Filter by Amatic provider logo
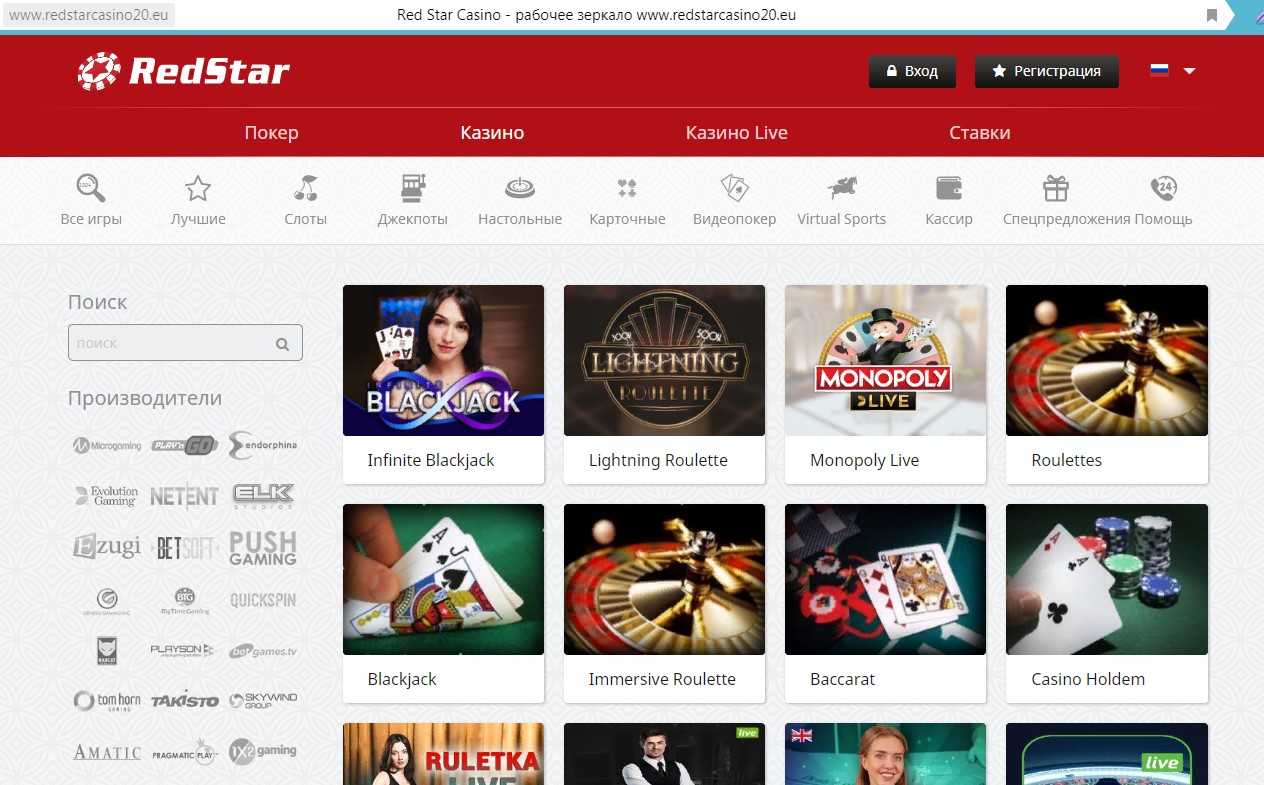 coord(107,752)
